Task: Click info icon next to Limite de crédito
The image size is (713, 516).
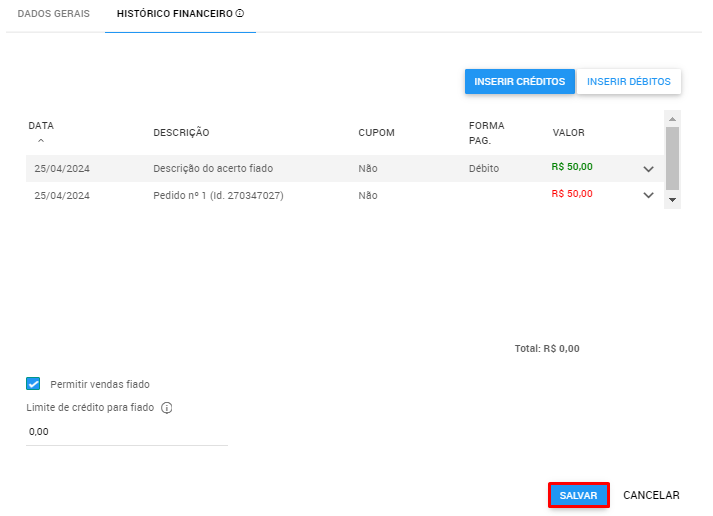Action: click(167, 408)
